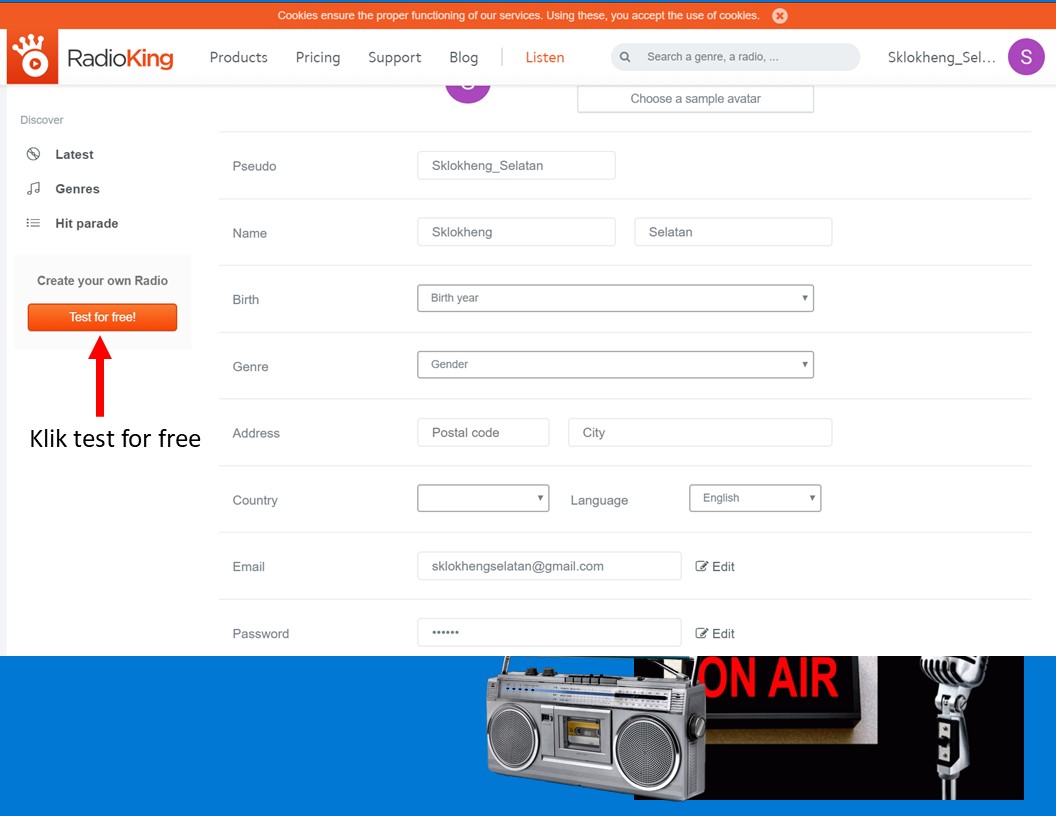
Task: Click the last name field Selatan
Action: click(x=733, y=232)
